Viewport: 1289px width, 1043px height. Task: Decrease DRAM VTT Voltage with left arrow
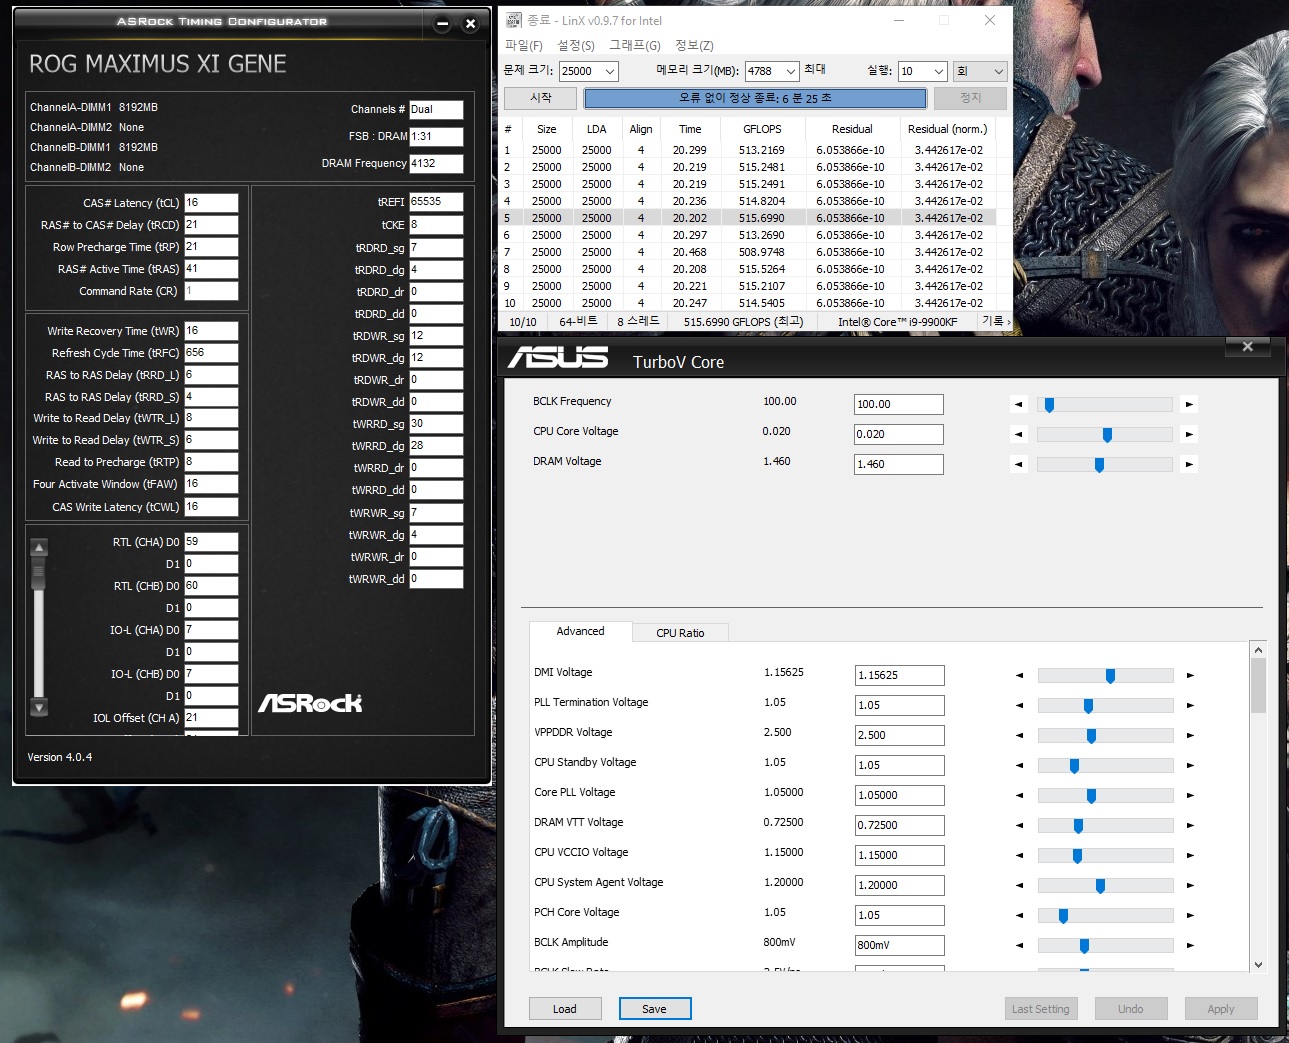(x=1020, y=825)
